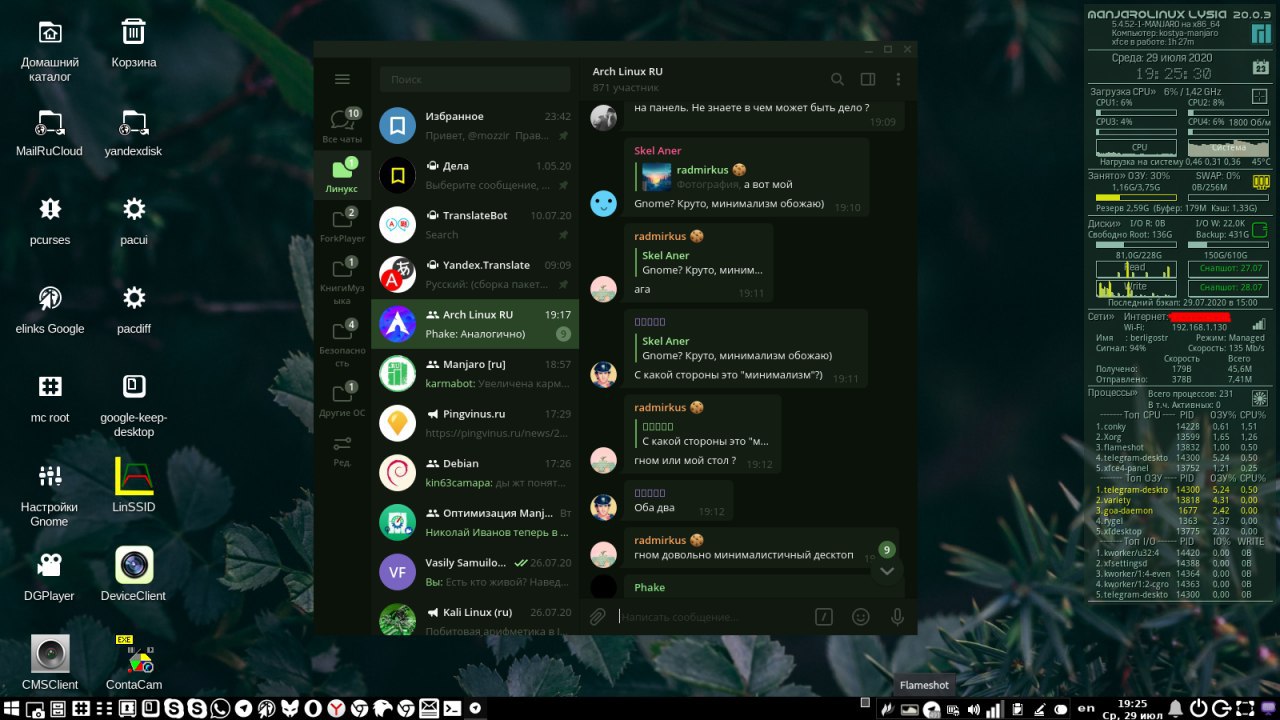Open 'Настройки Gnome' desktop icon
Screen dimensions: 1280x720
(x=50, y=494)
